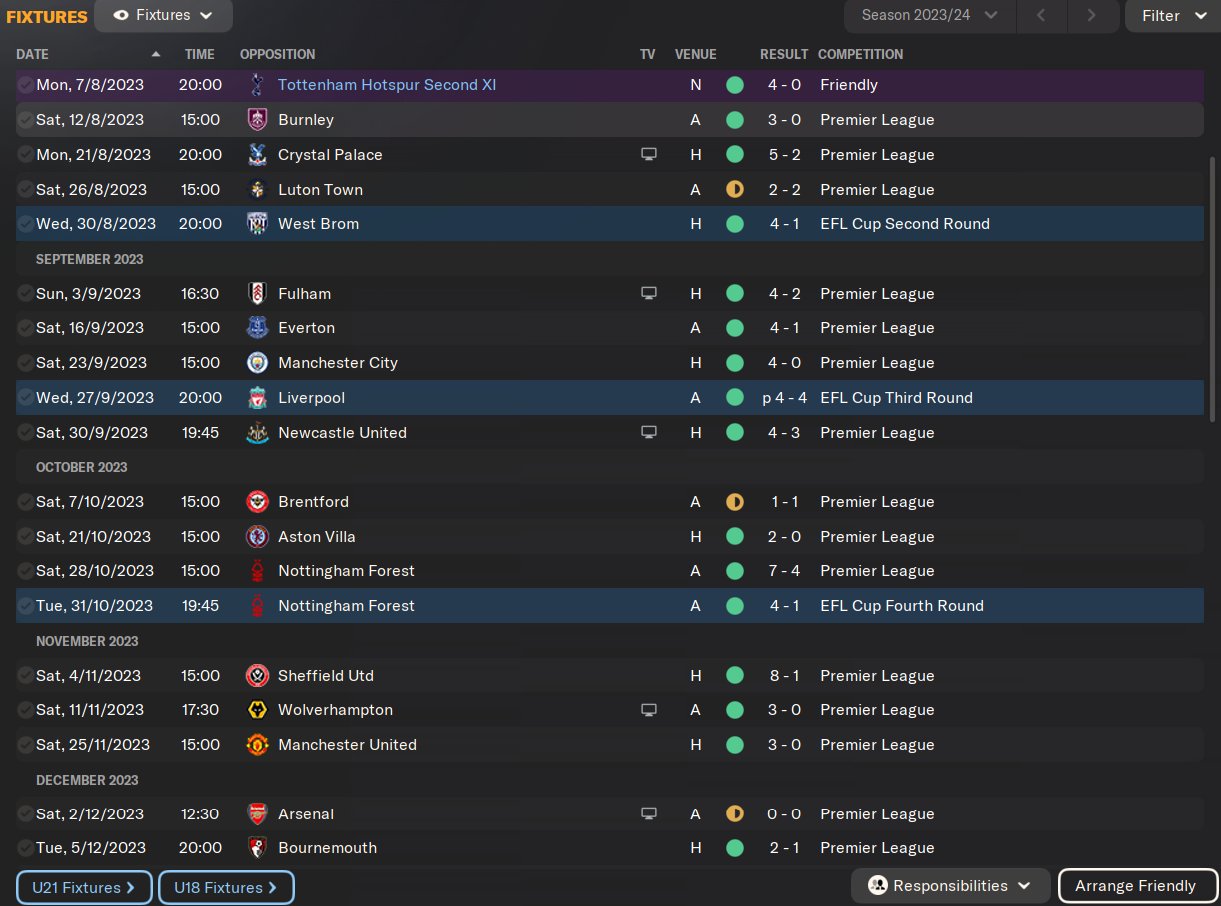
Task: Click the Arsenal club badge icon
Action: pos(257,814)
